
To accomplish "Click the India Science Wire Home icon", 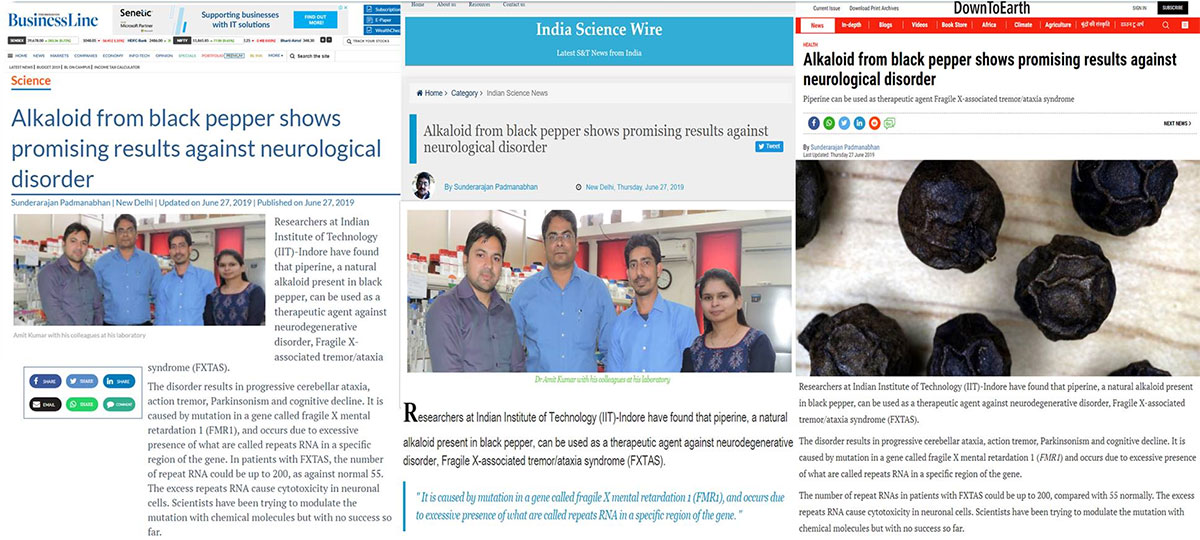I will point(419,93).
